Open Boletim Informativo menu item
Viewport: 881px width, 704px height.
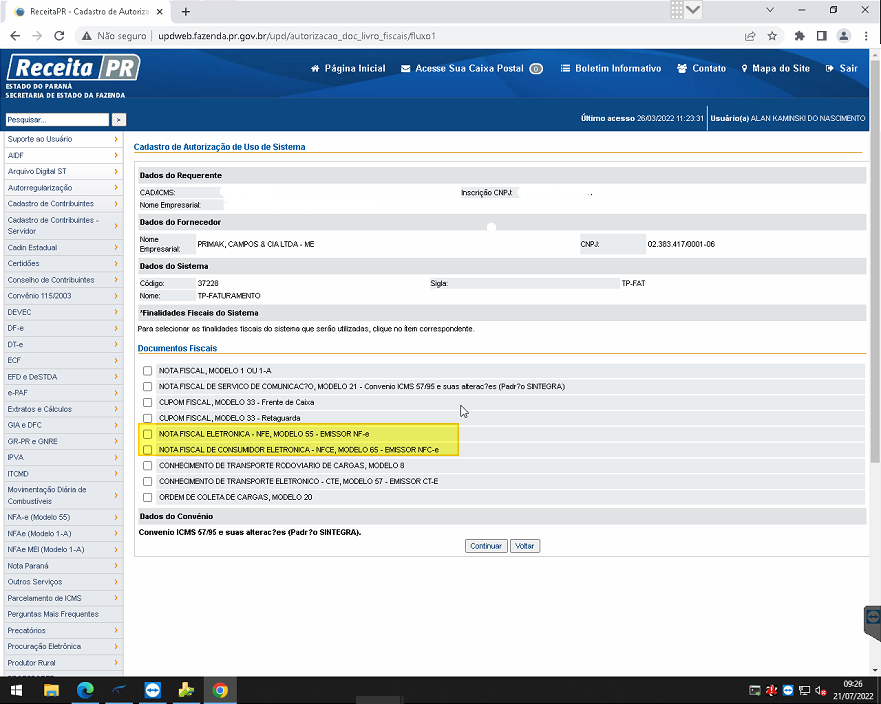tap(611, 69)
